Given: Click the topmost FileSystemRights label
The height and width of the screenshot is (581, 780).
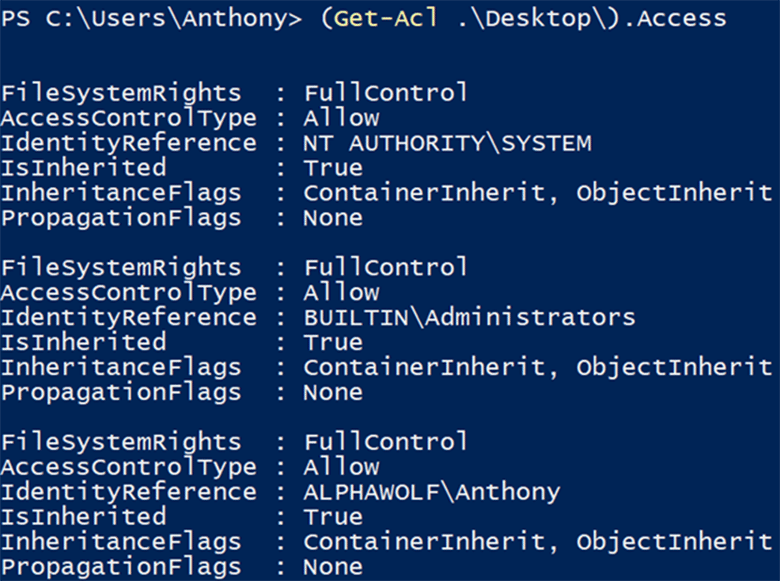Looking at the screenshot, I should [x=121, y=93].
